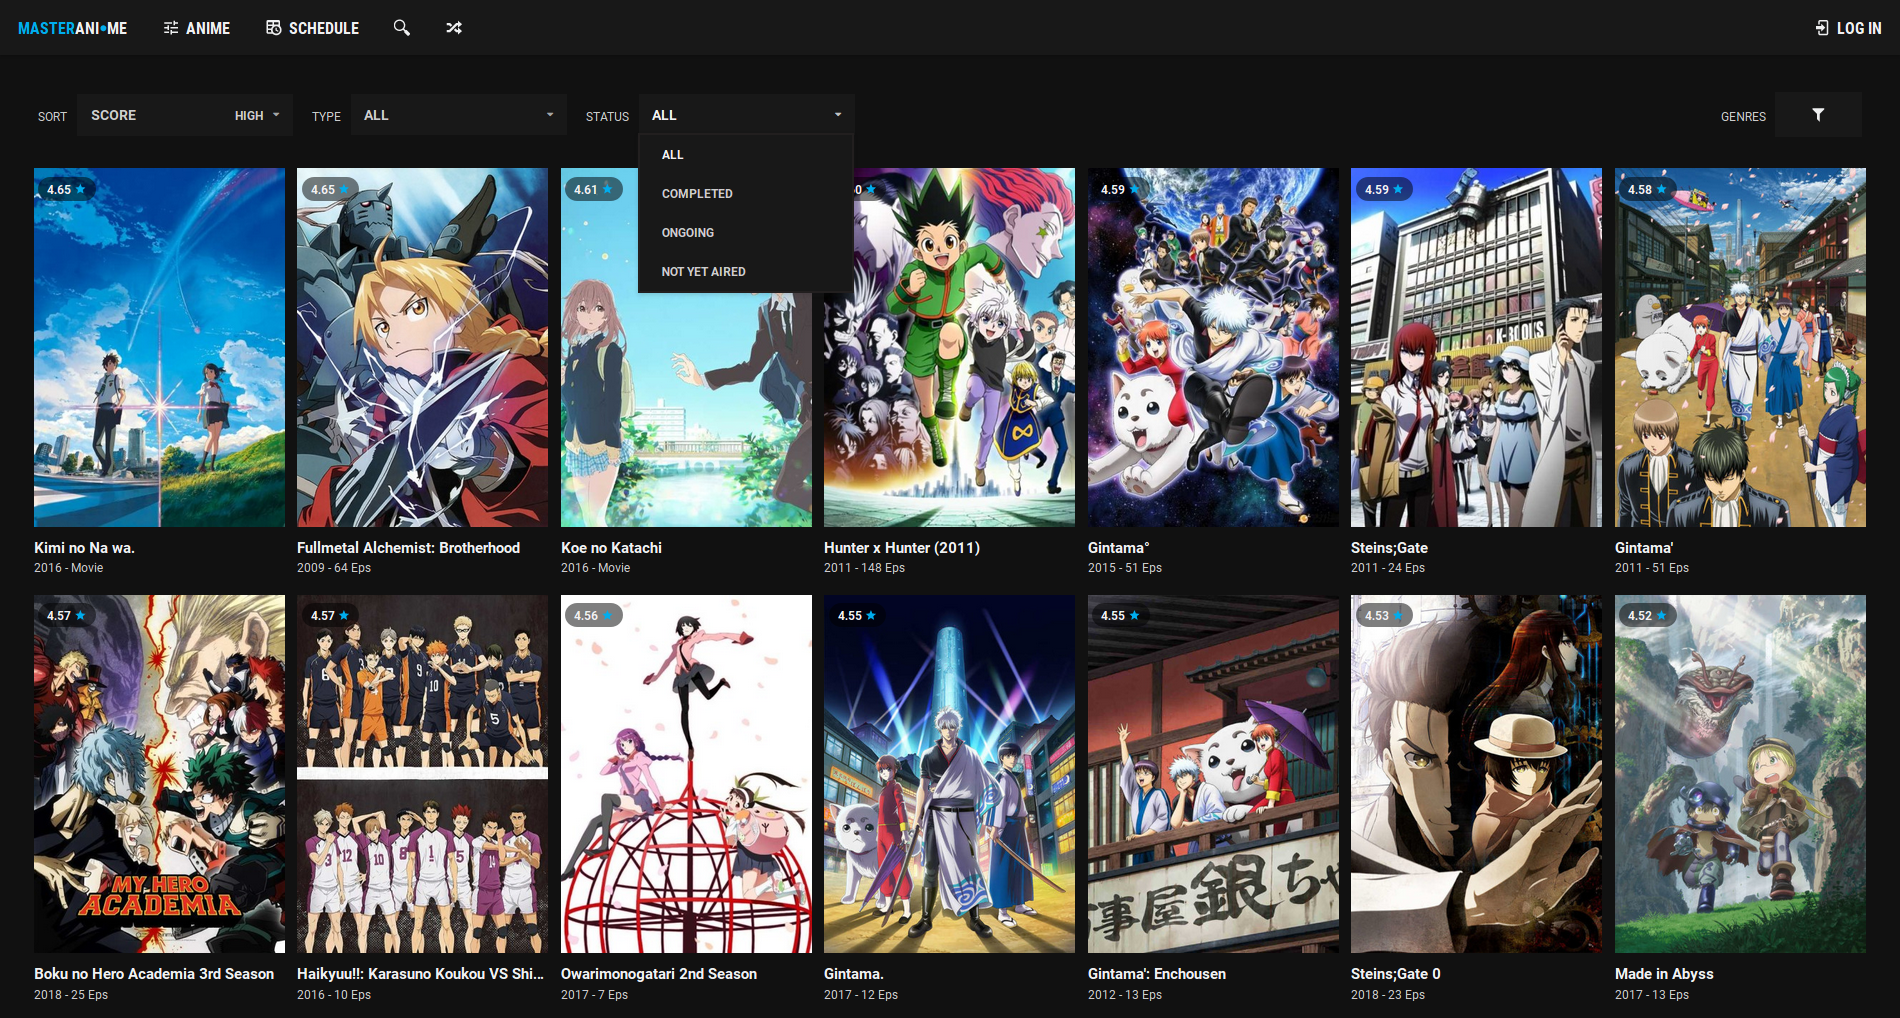Select ONGOING status option
The width and height of the screenshot is (1900, 1018).
click(x=746, y=233)
